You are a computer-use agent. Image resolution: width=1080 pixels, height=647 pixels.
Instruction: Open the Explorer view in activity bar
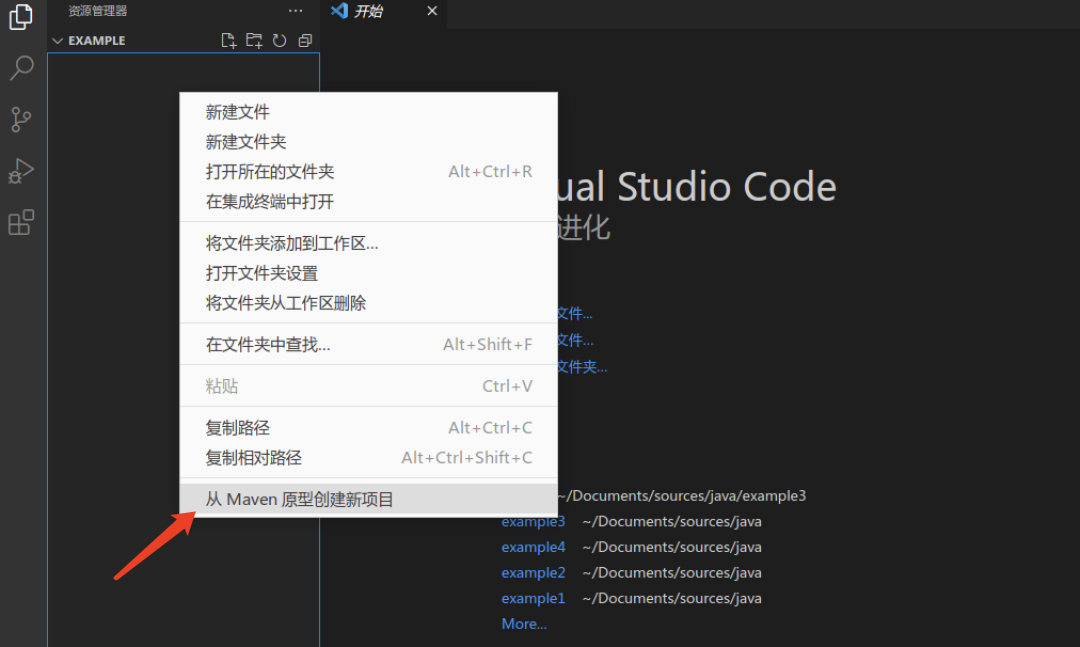click(21, 16)
